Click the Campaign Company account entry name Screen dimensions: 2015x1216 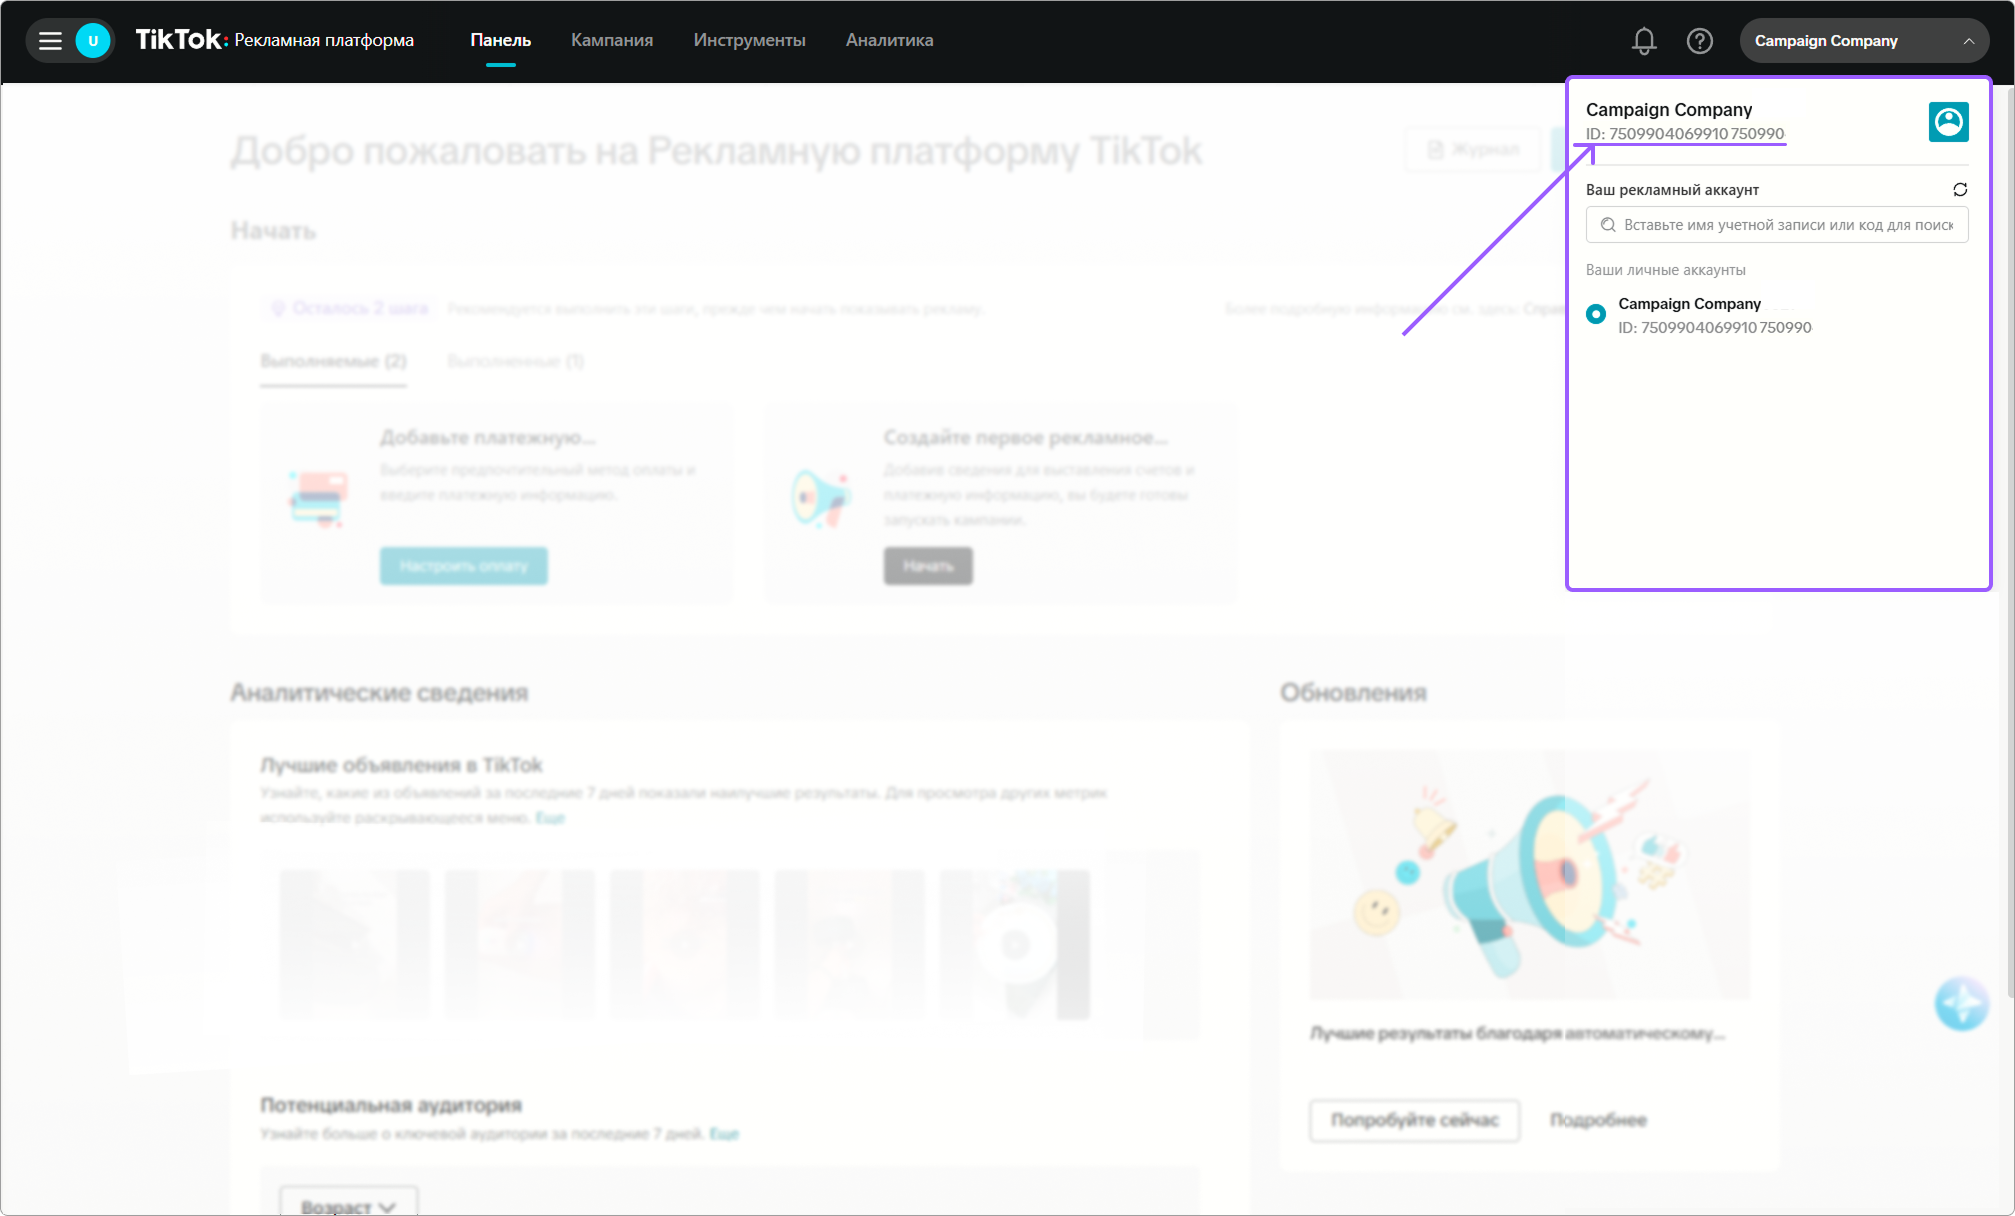tap(1690, 303)
